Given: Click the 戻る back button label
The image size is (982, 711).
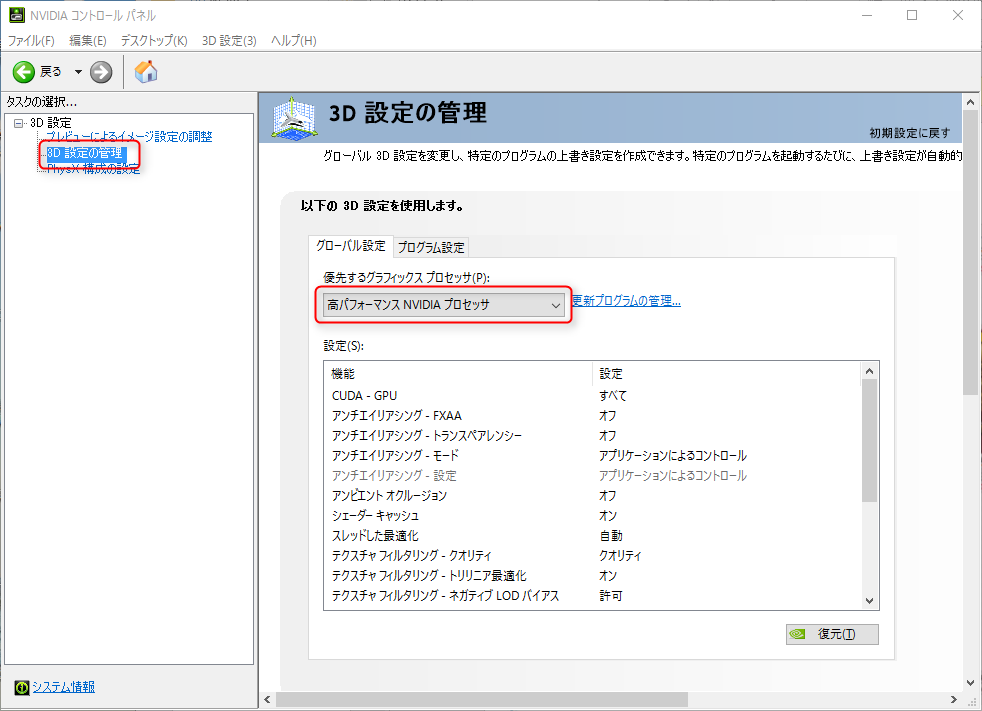Looking at the screenshot, I should pyautogui.click(x=51, y=72).
